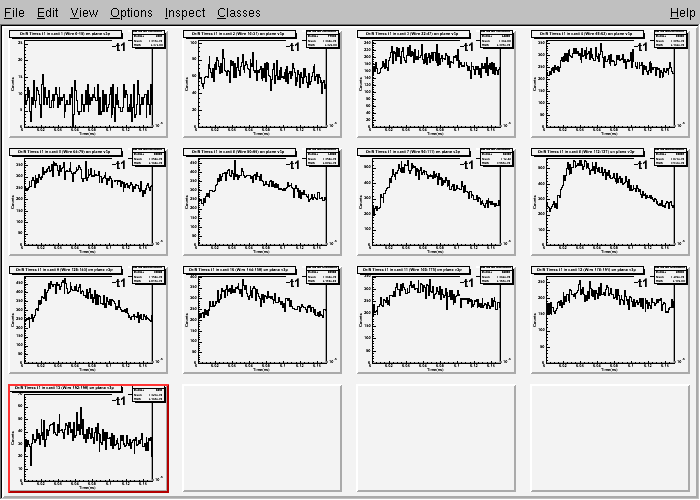Select the card 6 drift time histogram plot
The height and width of the screenshot is (500, 700).
(262, 202)
